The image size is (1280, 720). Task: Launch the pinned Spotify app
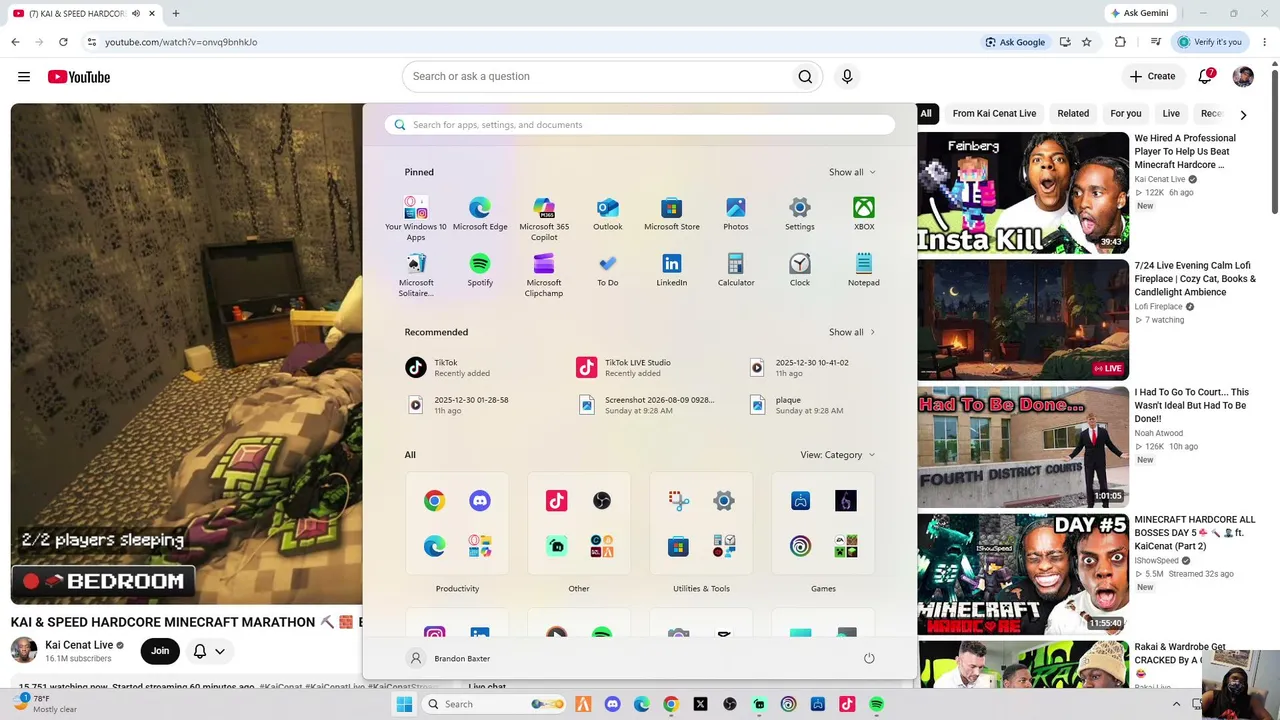(480, 270)
